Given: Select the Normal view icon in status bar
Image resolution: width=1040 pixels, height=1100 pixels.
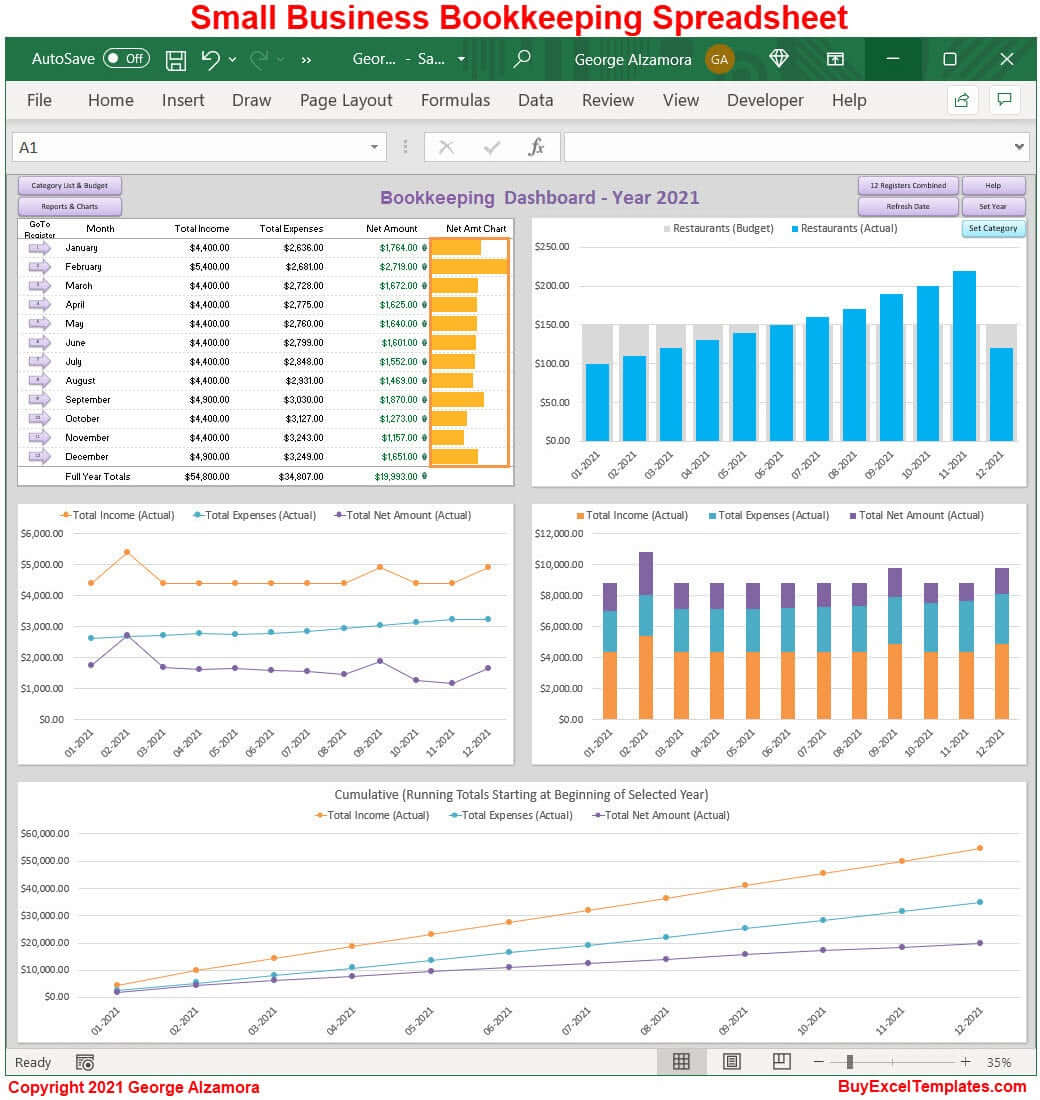Looking at the screenshot, I should coord(681,1061).
